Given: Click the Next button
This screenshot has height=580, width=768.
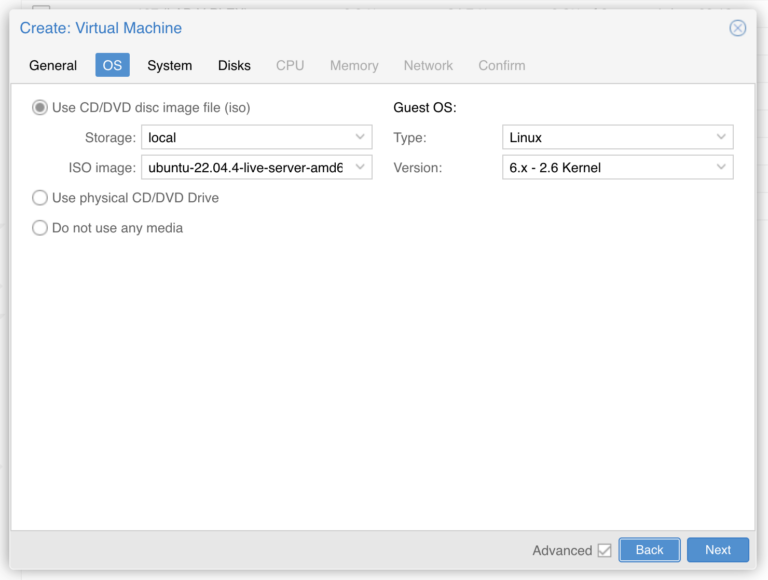Looking at the screenshot, I should tap(718, 550).
